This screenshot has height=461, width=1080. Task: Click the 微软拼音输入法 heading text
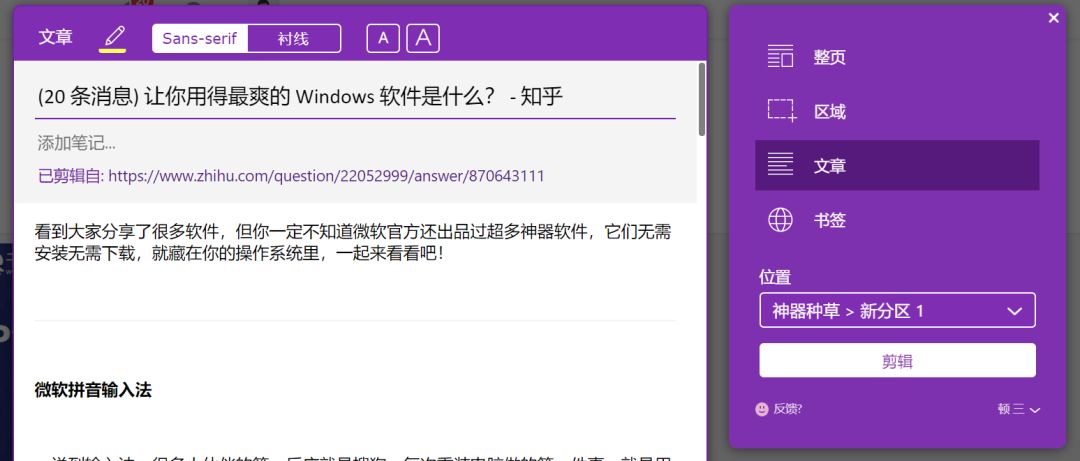(93, 391)
